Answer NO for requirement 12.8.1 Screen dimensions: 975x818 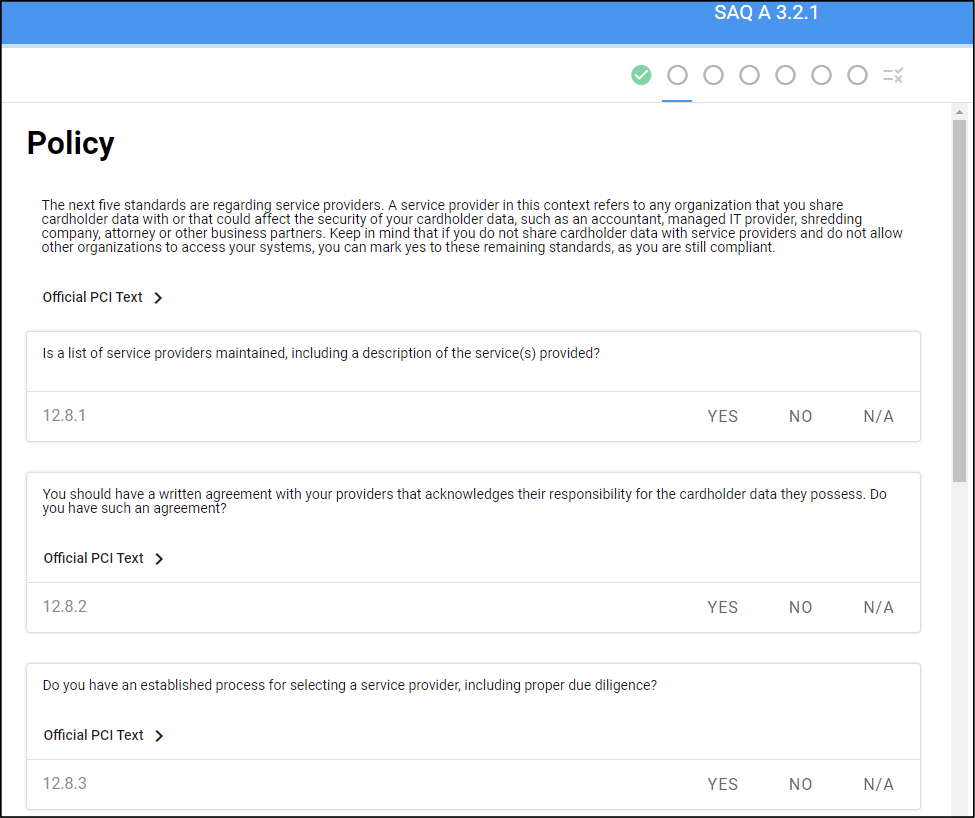pyautogui.click(x=800, y=416)
